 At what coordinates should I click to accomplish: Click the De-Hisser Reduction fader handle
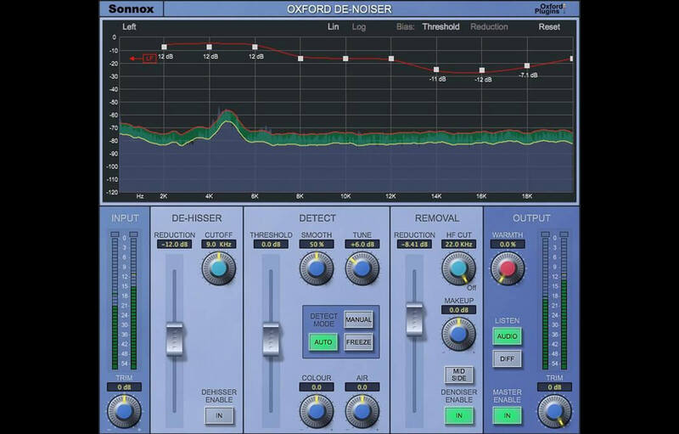(175, 339)
